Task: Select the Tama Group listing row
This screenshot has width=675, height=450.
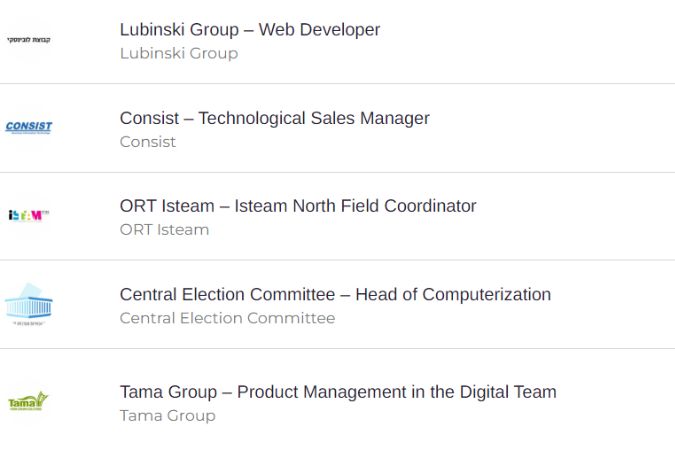Action: 610,402
